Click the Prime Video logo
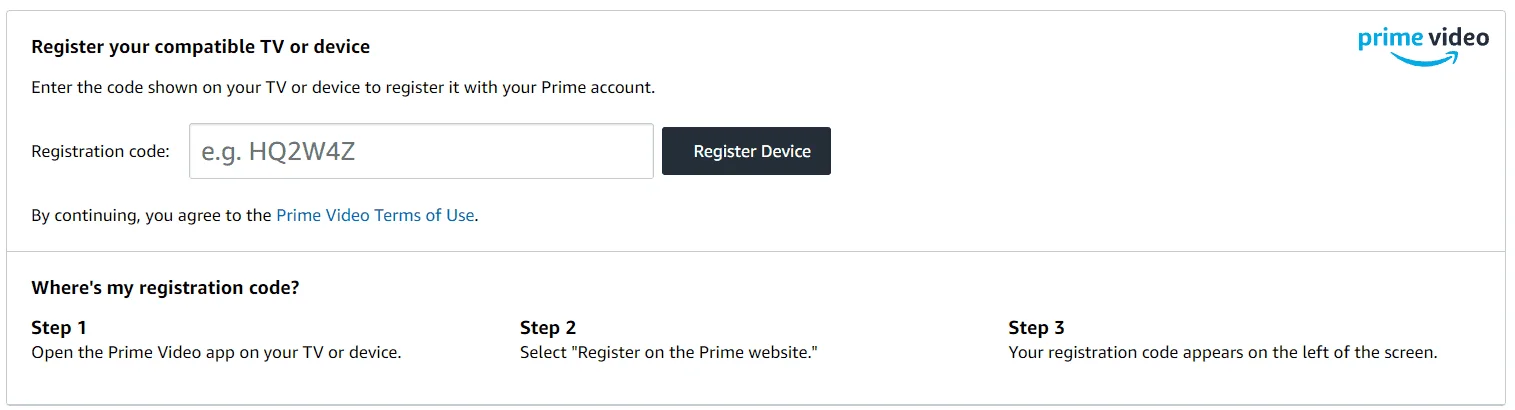Screen dimensions: 1515x410 tap(1423, 46)
